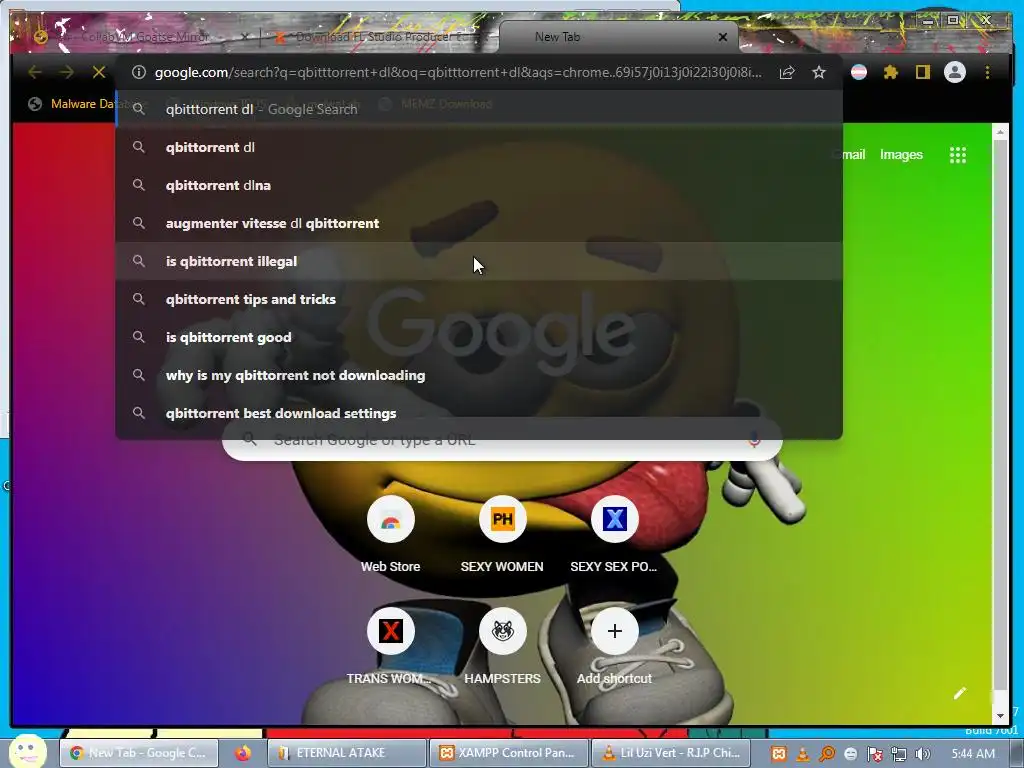Select 'is qbittorrent illegal' suggestion
The height and width of the screenshot is (768, 1024).
pyautogui.click(x=479, y=261)
